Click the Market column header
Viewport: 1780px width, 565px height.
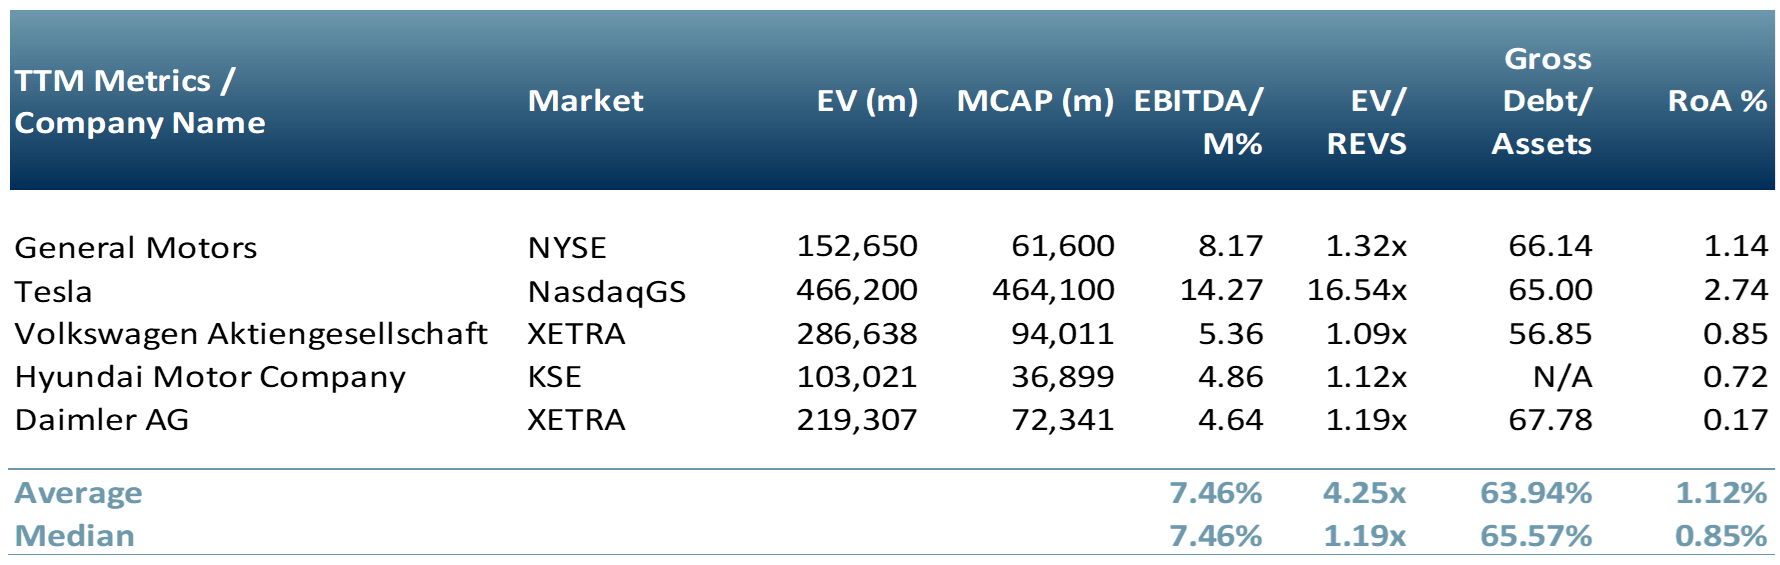tap(585, 101)
